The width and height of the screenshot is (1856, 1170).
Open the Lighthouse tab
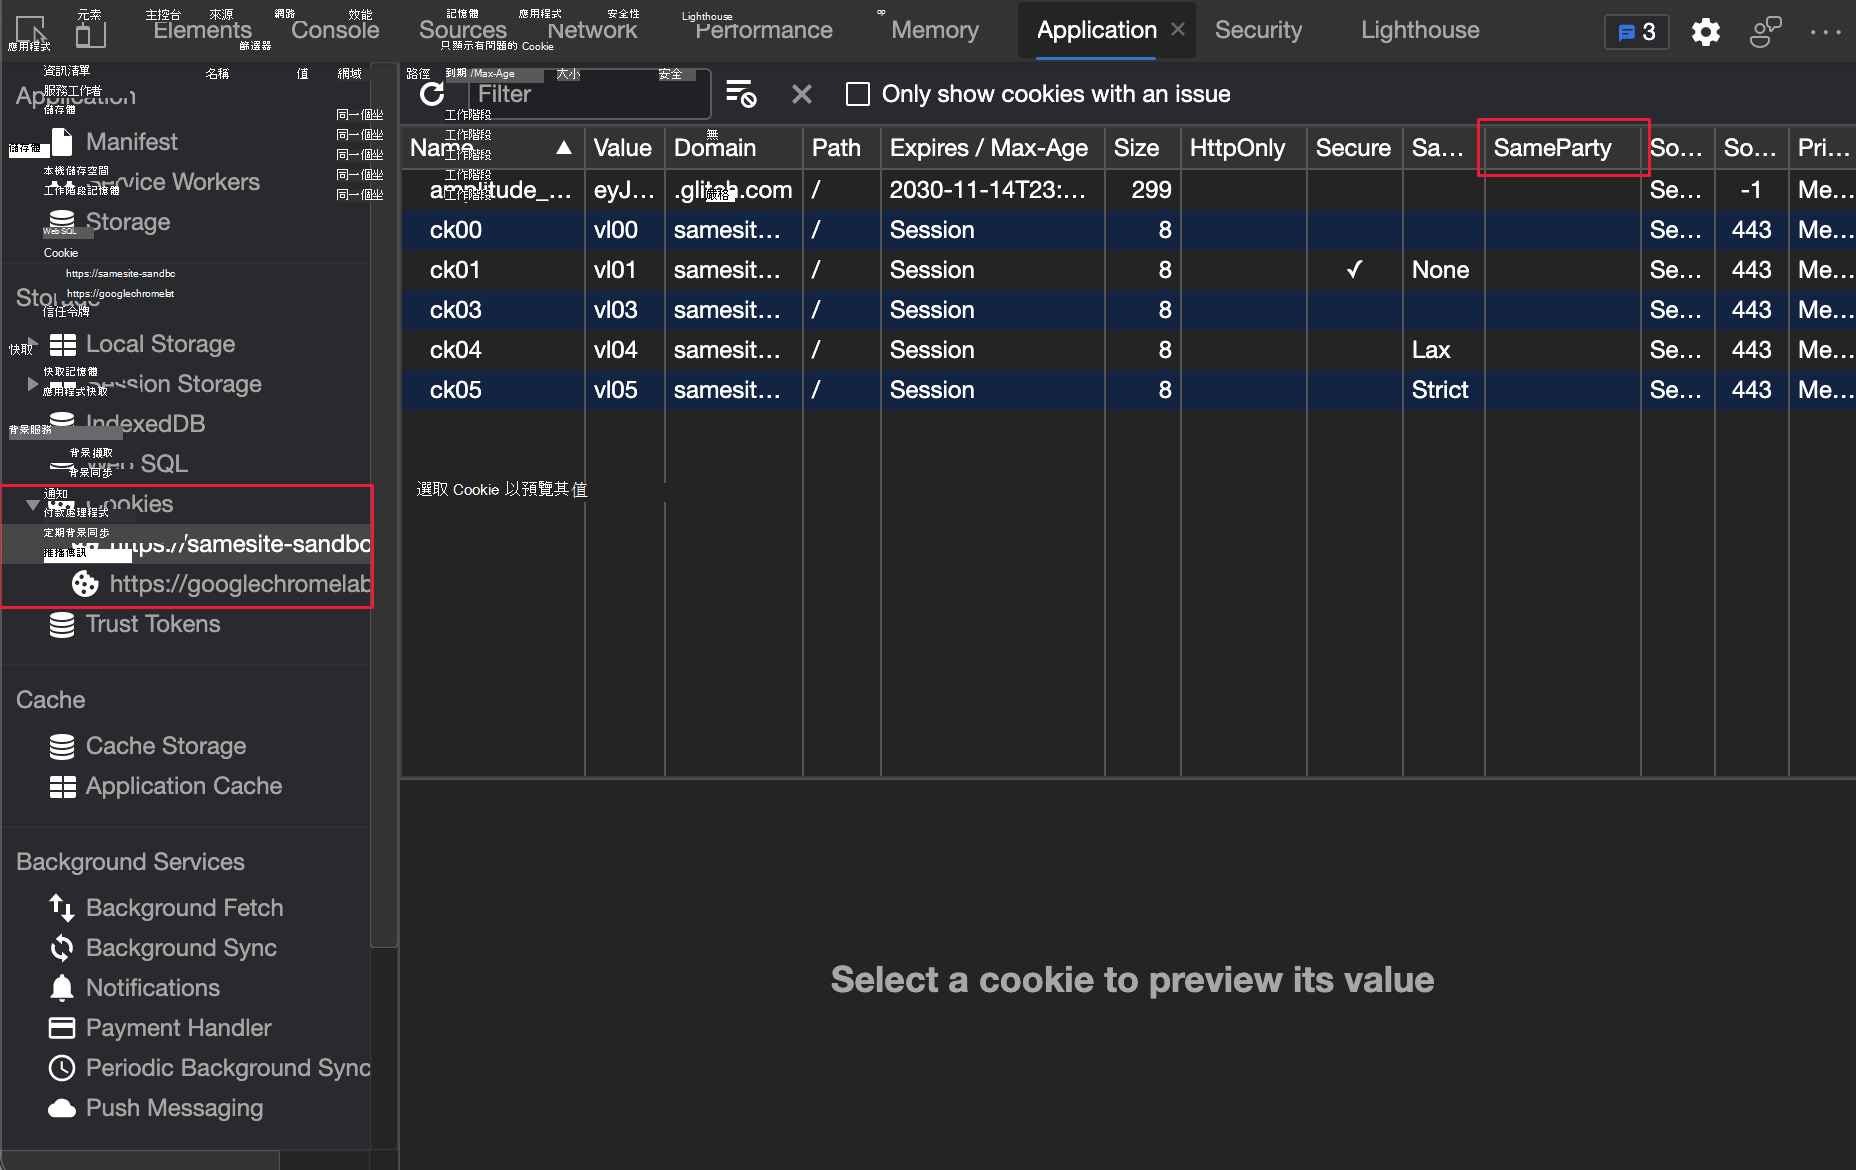click(x=1420, y=30)
